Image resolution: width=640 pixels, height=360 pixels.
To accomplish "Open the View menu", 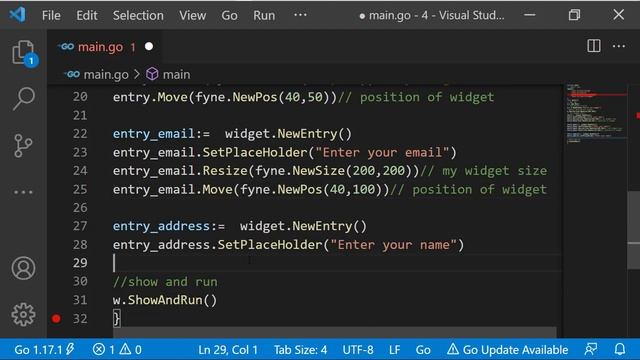I will [x=192, y=16].
